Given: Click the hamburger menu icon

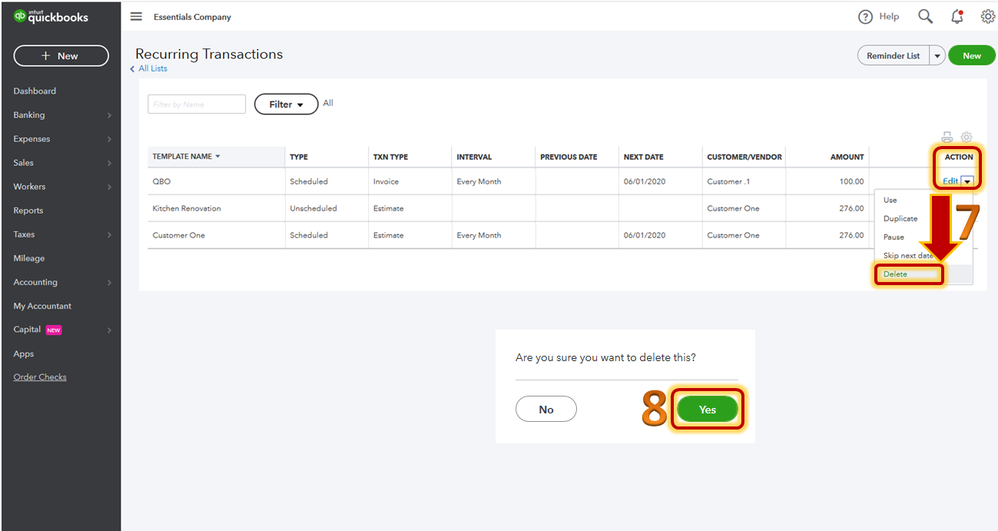Looking at the screenshot, I should point(136,17).
